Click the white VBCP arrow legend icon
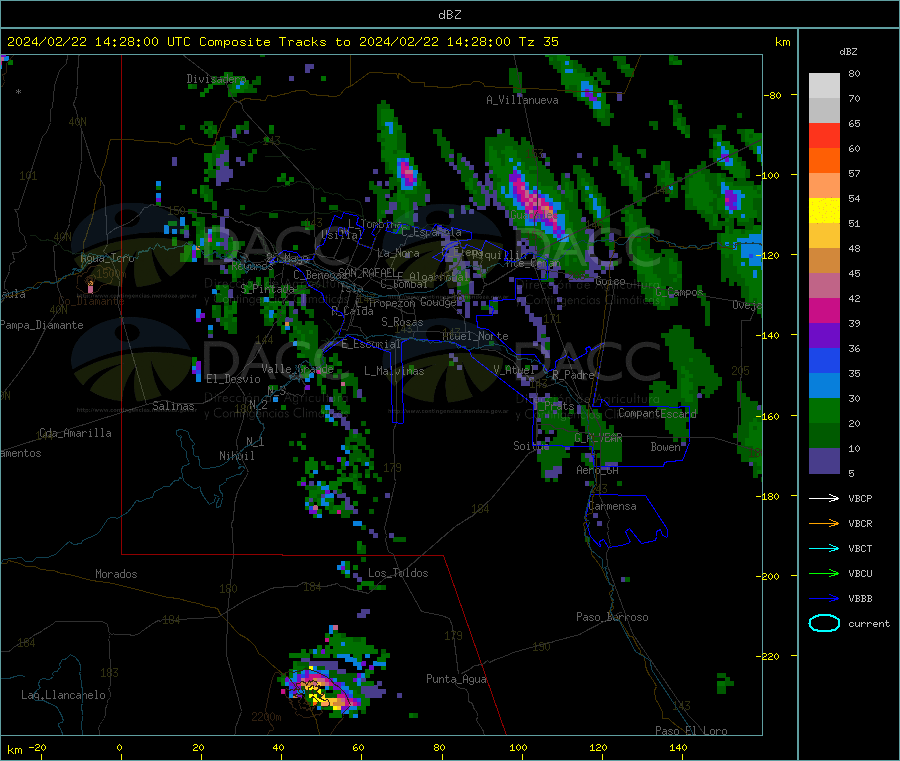 point(824,498)
